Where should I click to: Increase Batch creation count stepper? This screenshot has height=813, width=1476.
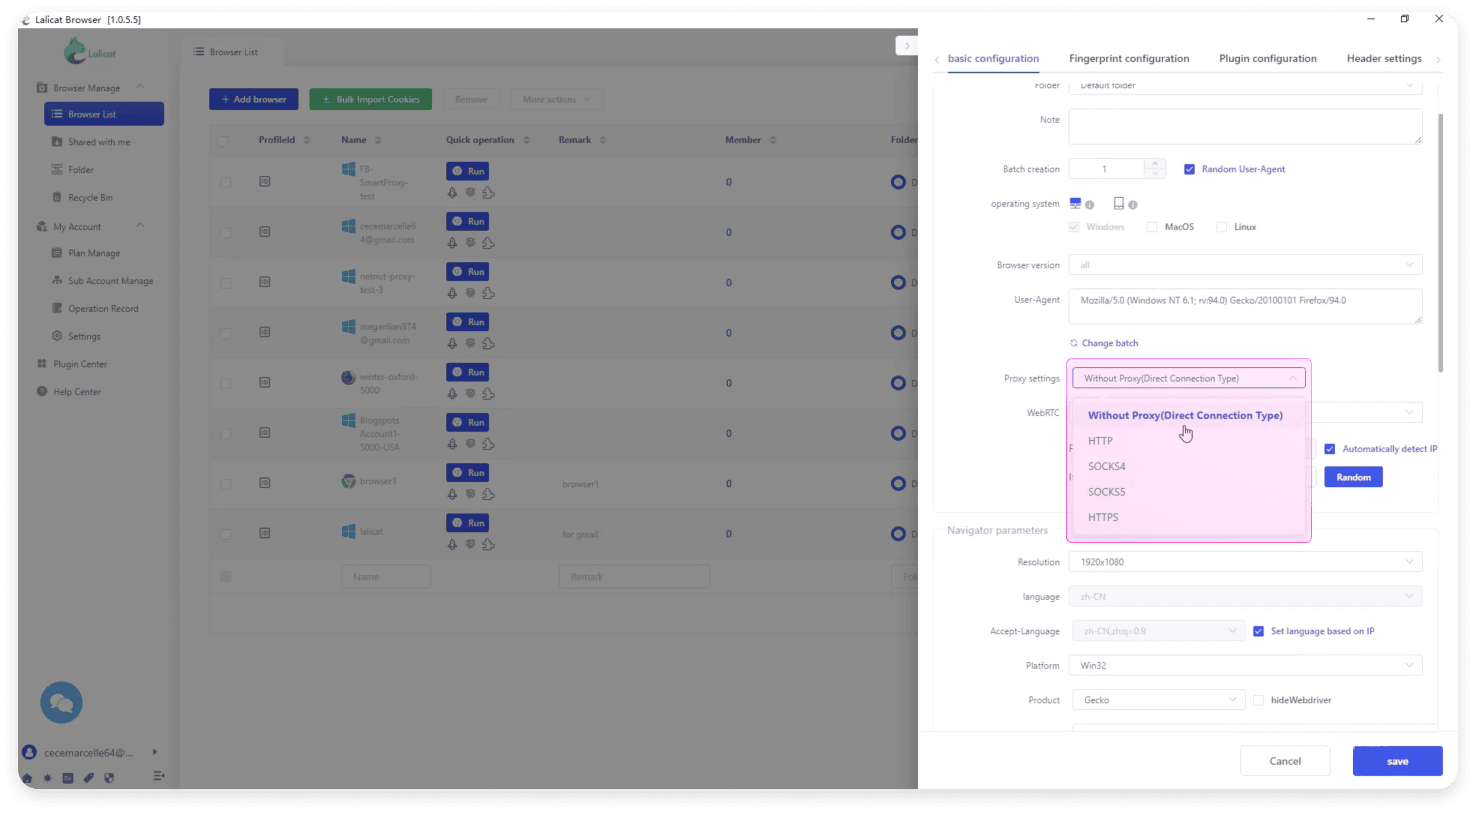coord(1155,164)
